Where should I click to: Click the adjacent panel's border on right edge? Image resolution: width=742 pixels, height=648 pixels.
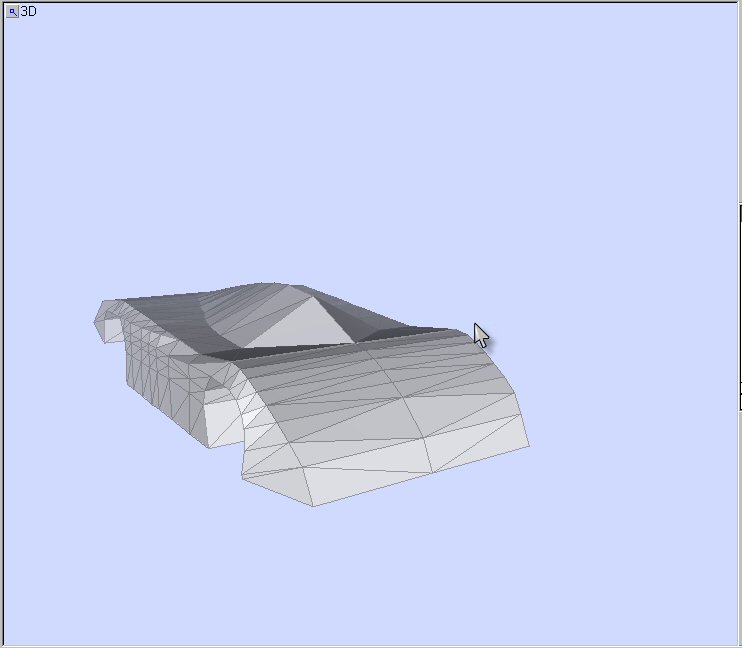click(739, 300)
